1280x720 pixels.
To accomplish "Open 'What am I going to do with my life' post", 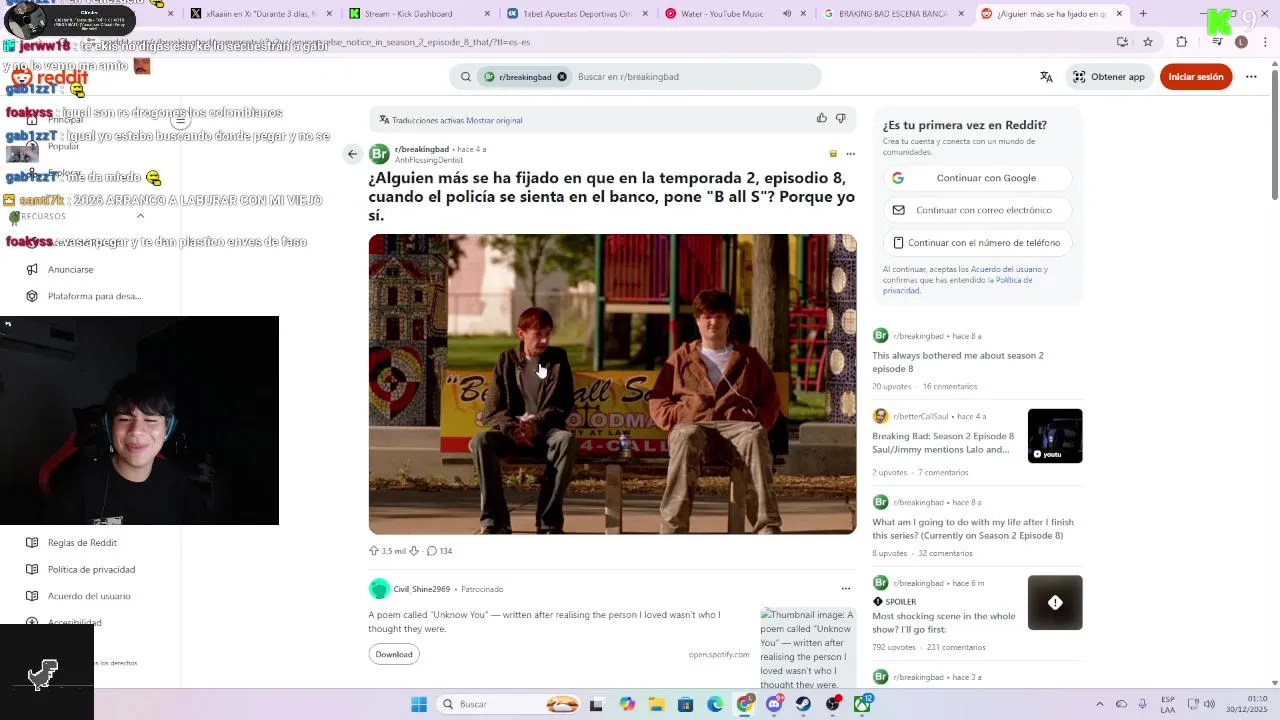I will coord(972,529).
